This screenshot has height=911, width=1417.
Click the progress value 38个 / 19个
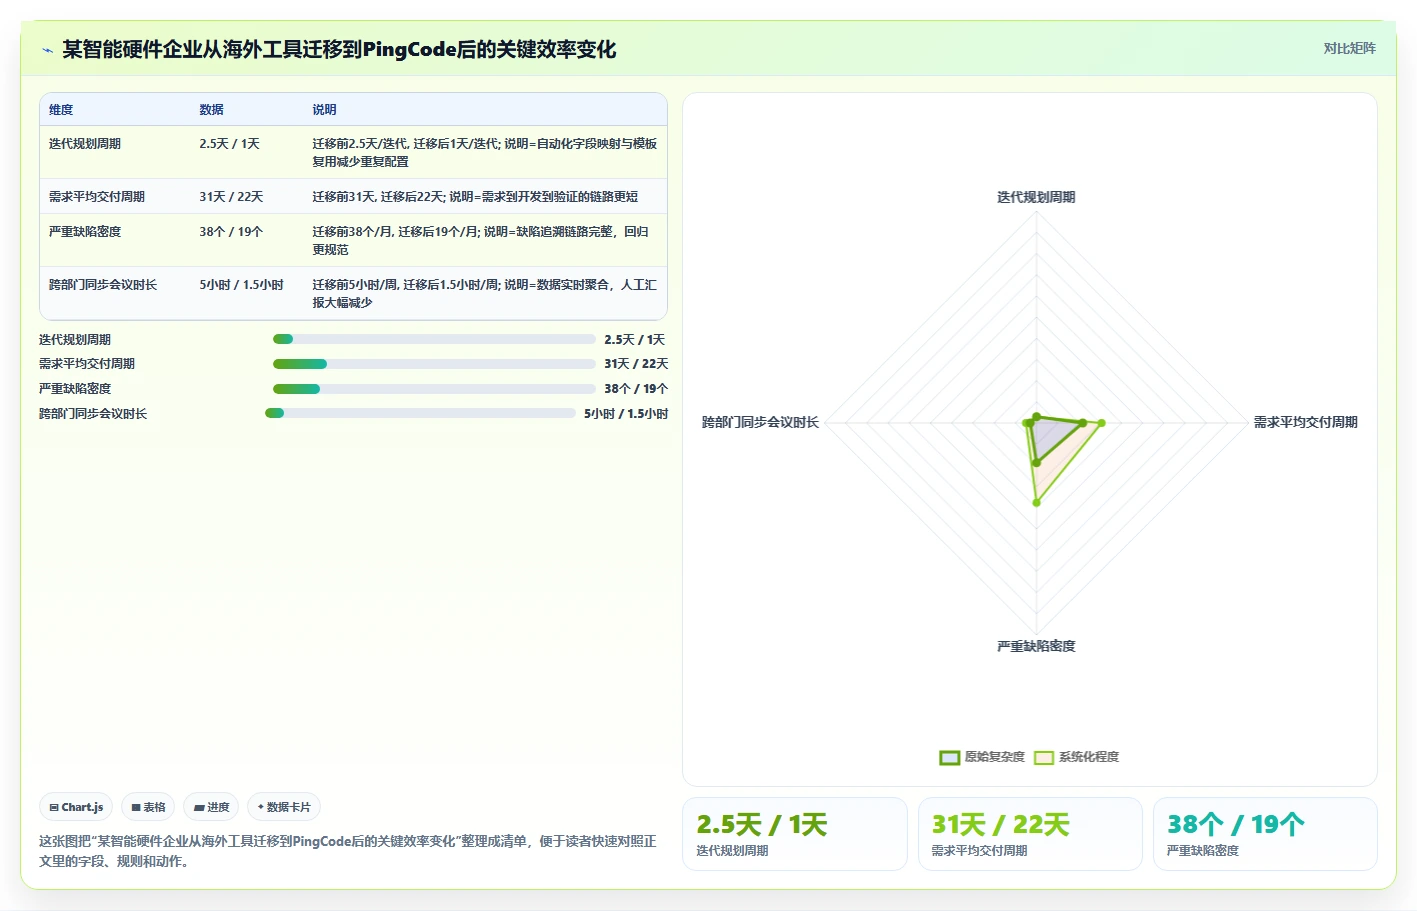(636, 389)
